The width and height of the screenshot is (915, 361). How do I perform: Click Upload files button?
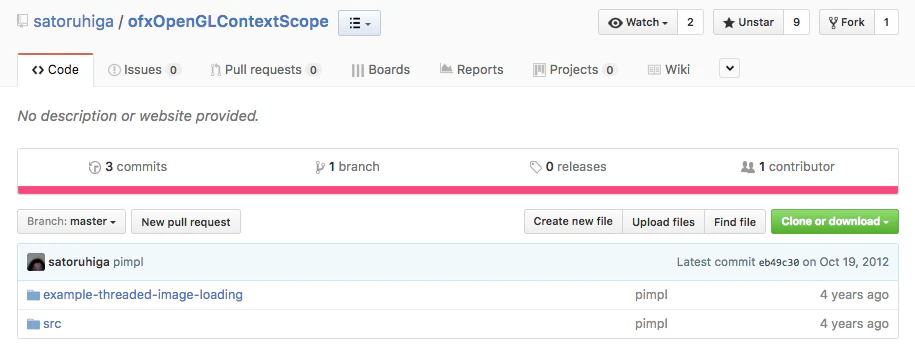pyautogui.click(x=663, y=222)
